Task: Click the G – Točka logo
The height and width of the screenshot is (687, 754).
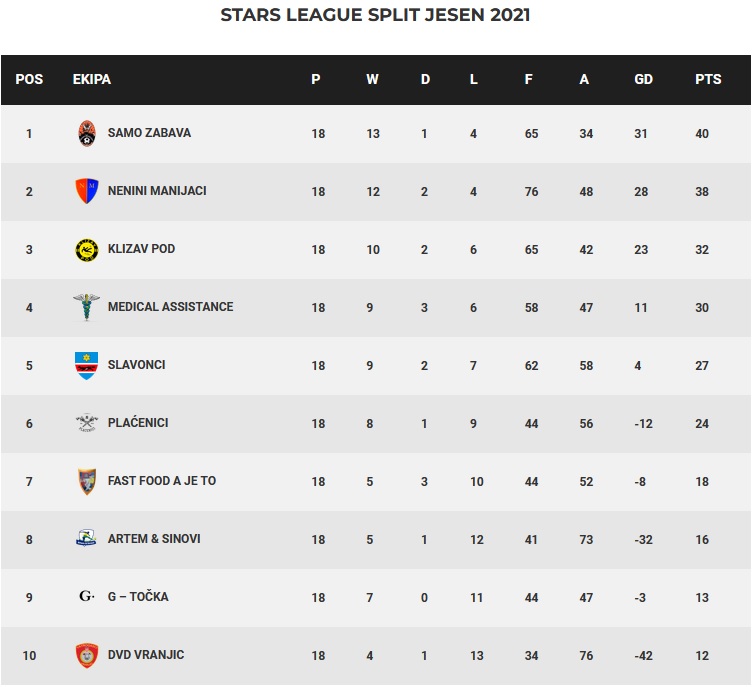Action: coord(87,597)
